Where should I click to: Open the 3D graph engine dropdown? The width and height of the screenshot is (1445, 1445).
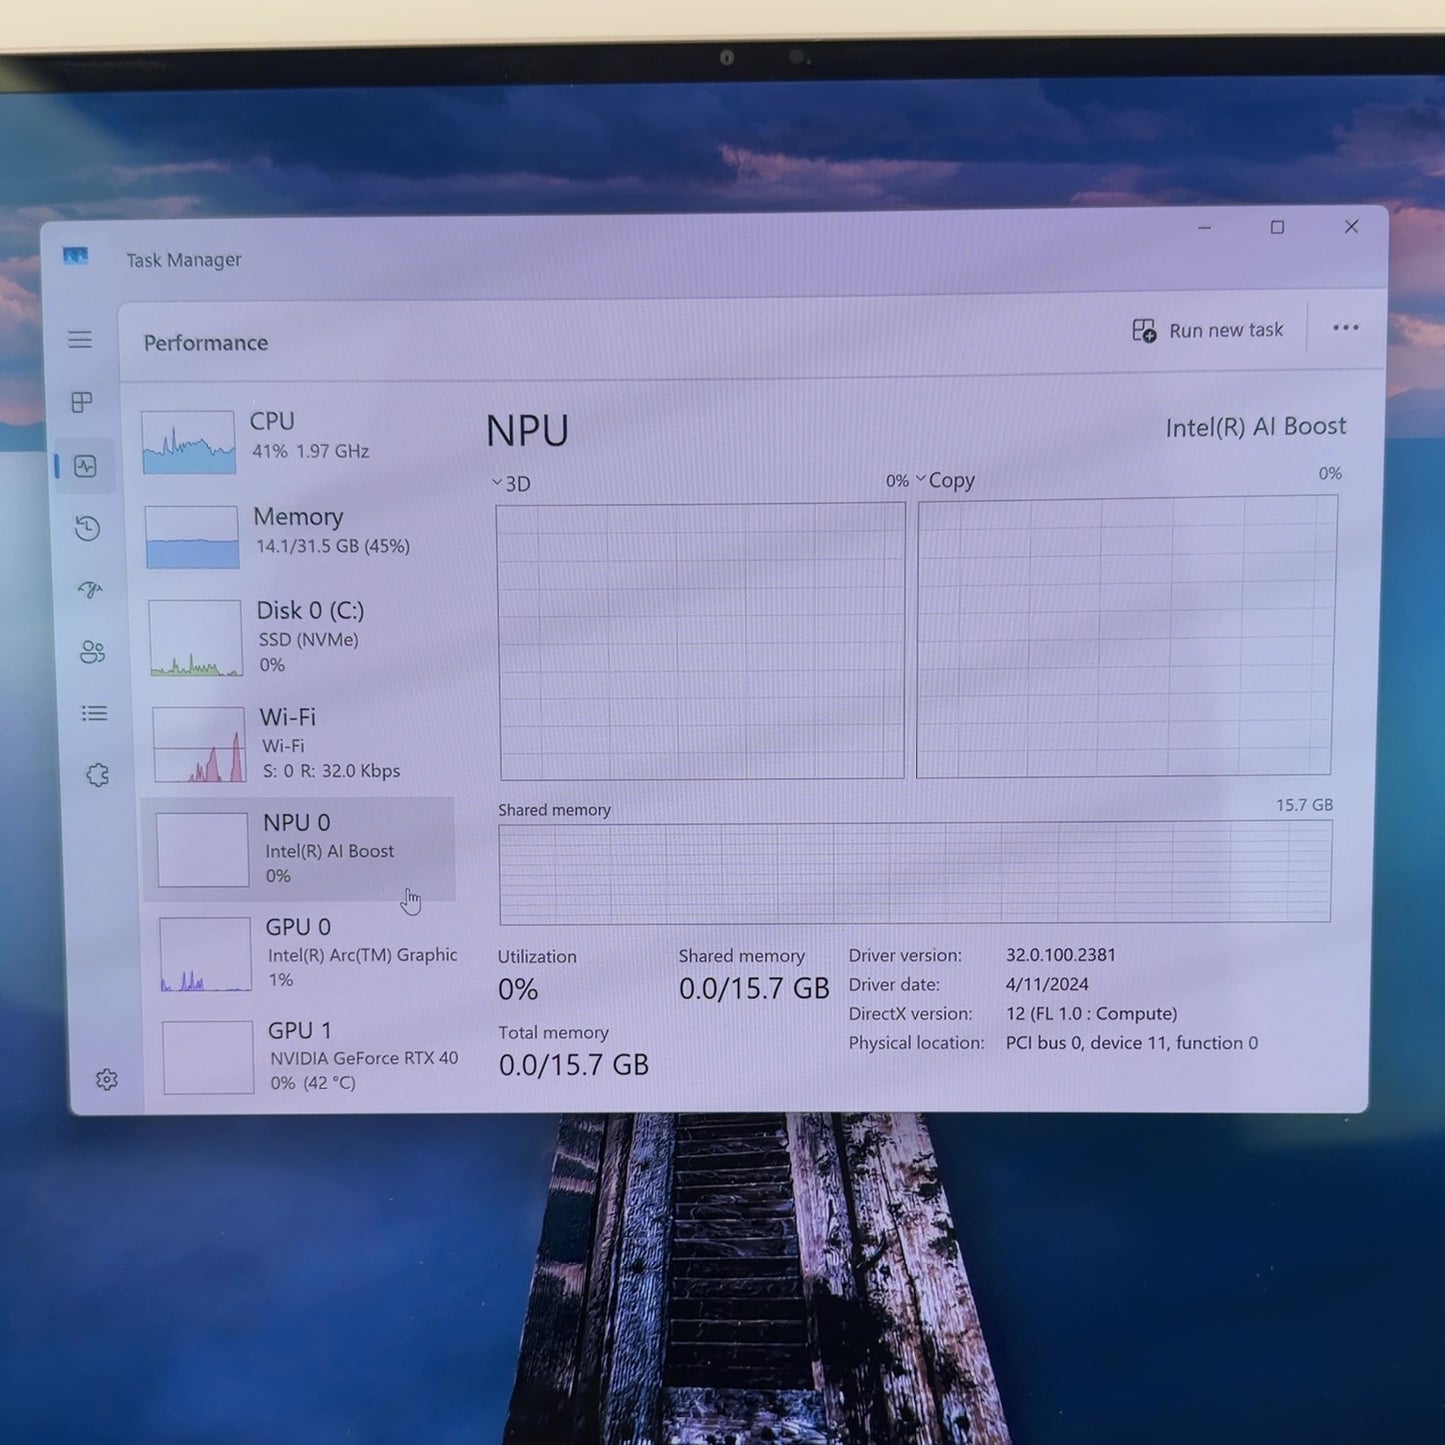[x=511, y=484]
